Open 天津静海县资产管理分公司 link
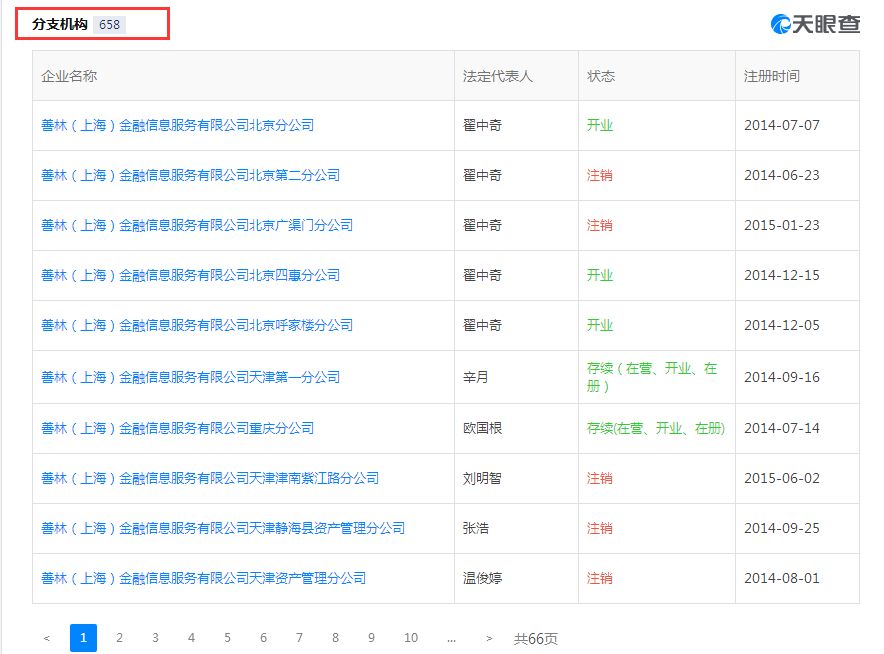This screenshot has width=884, height=654. pos(223,528)
